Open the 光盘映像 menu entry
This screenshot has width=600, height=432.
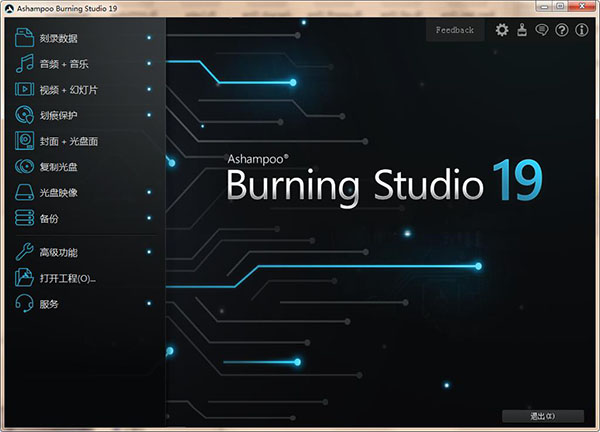coord(85,192)
